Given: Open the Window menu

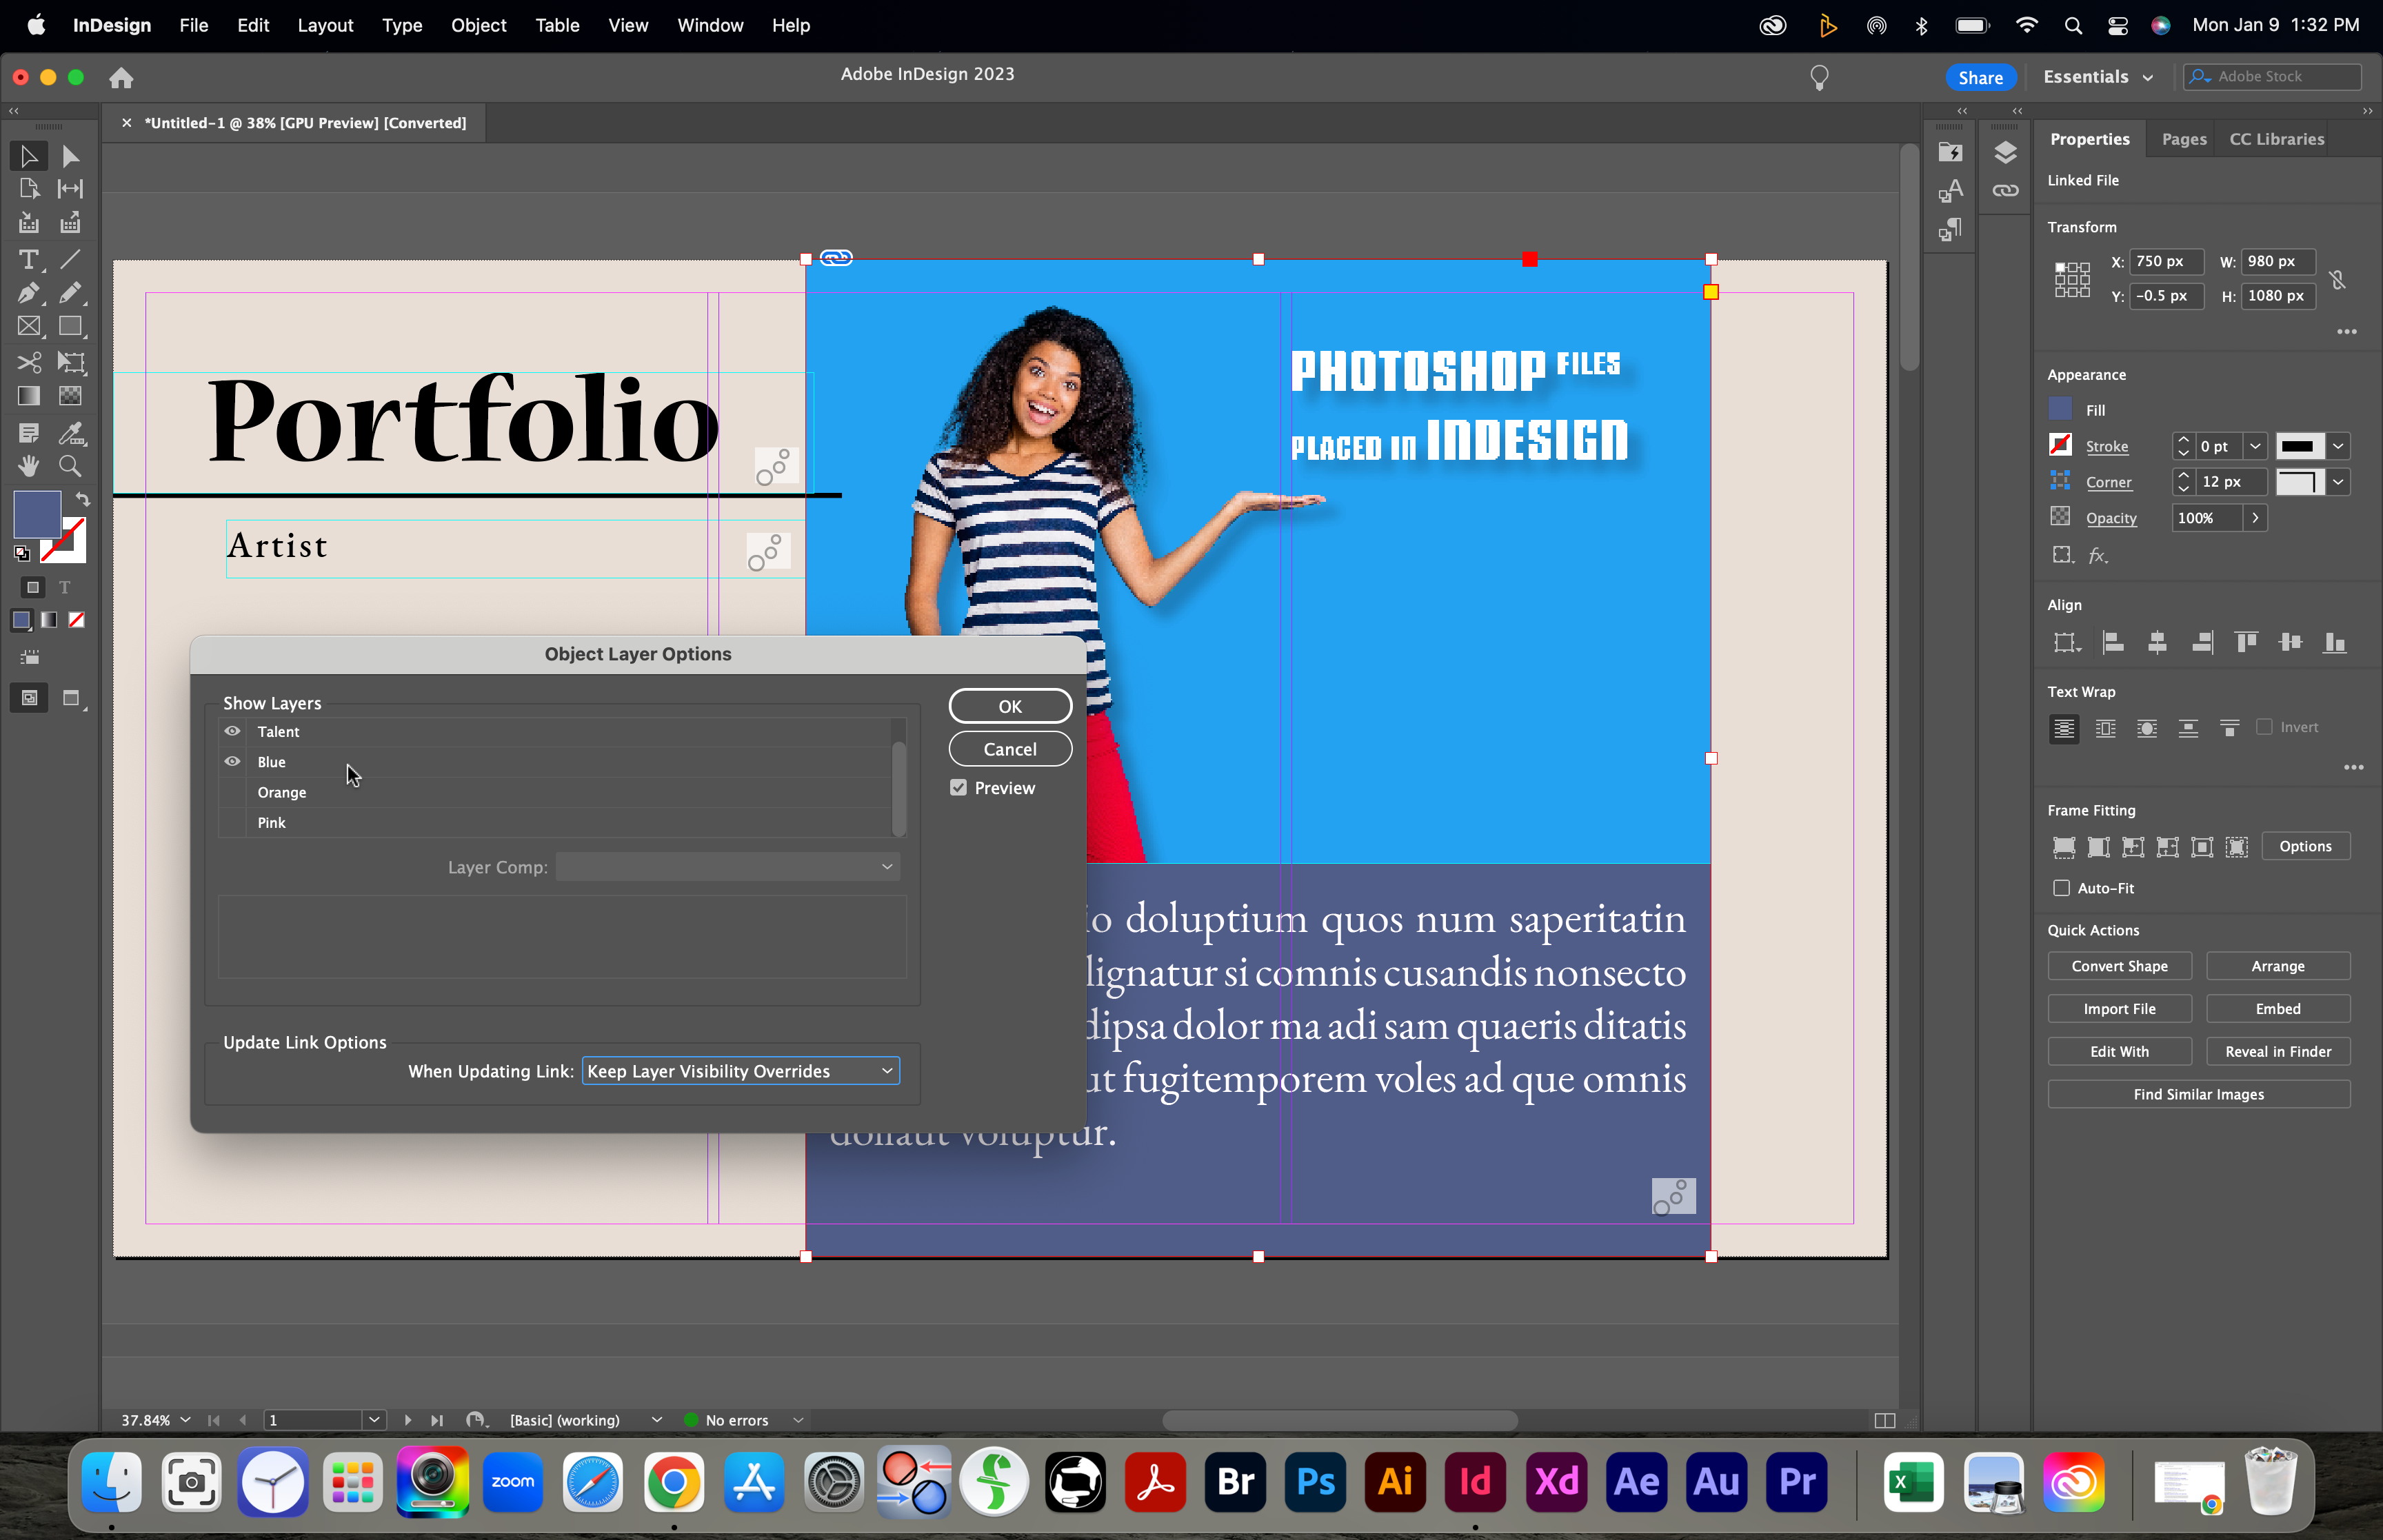Looking at the screenshot, I should [x=710, y=25].
